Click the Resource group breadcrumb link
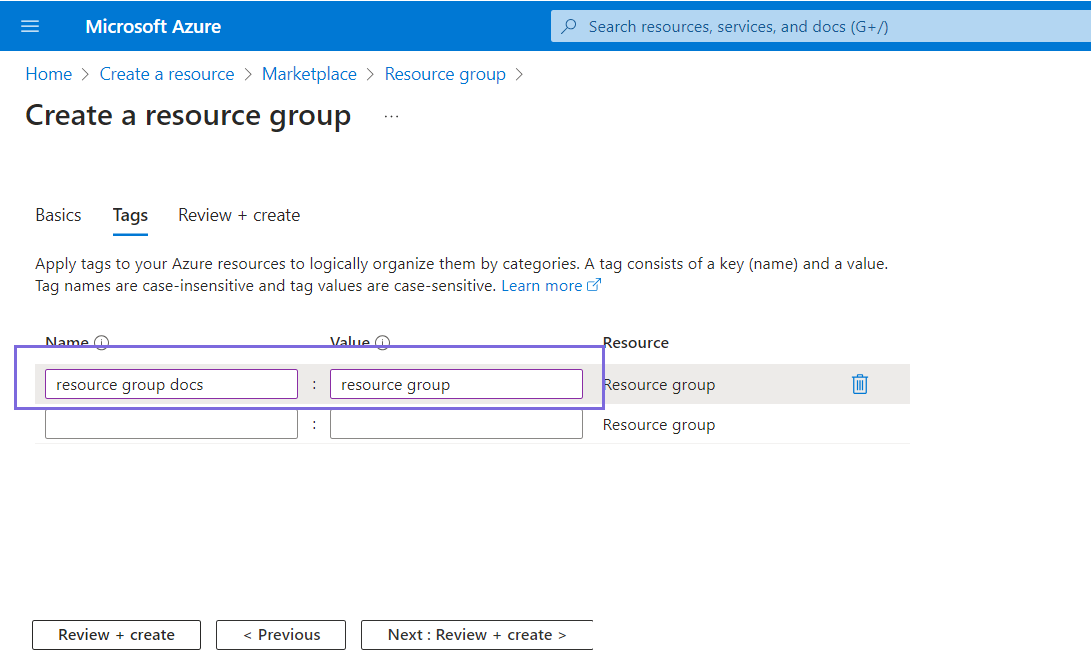Viewport: 1091px width, 664px height. click(x=445, y=74)
